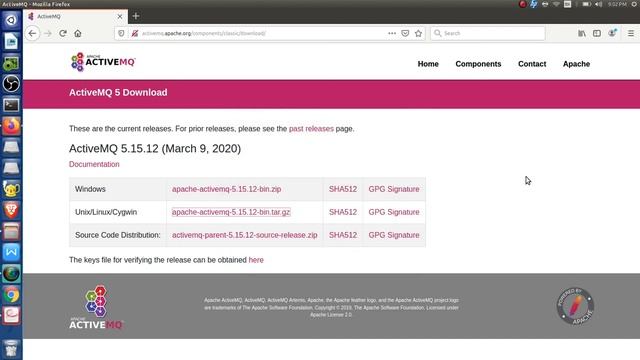Focus the Firefox Search box
This screenshot has height=360, width=640.
(488, 33)
